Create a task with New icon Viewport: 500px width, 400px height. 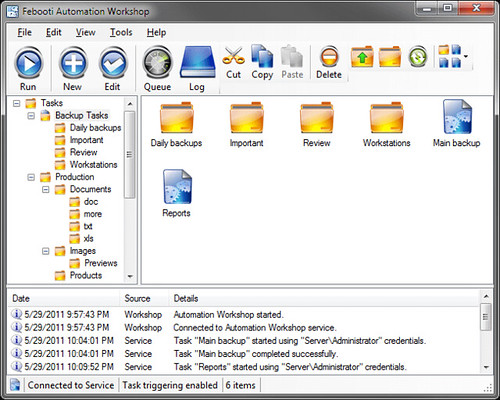pyautogui.click(x=73, y=63)
